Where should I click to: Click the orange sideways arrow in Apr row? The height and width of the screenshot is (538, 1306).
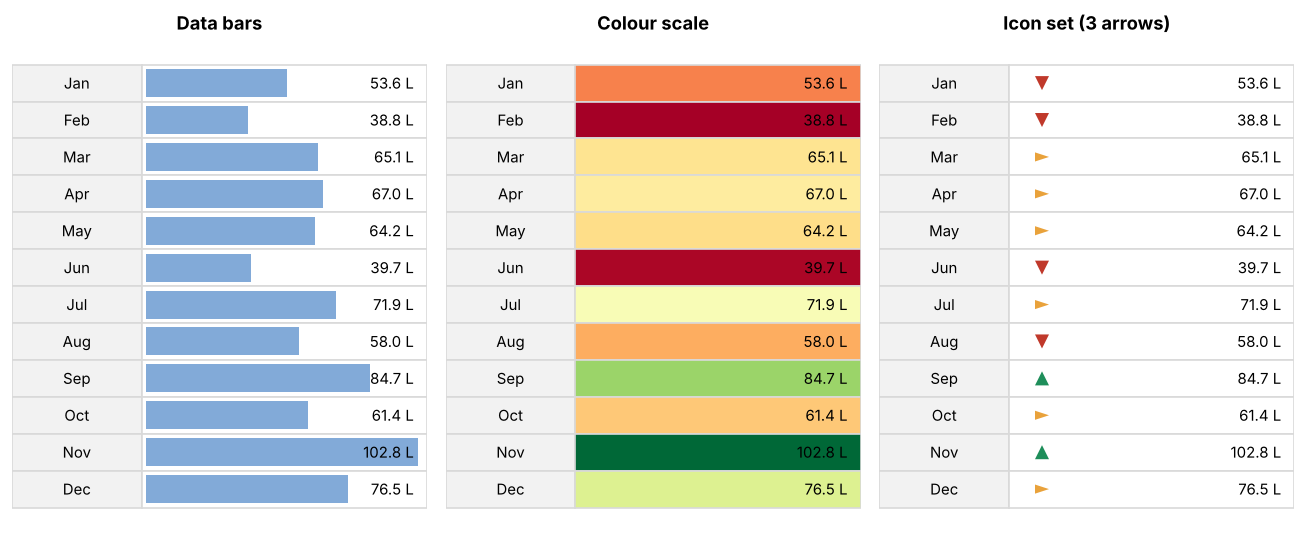[1041, 194]
